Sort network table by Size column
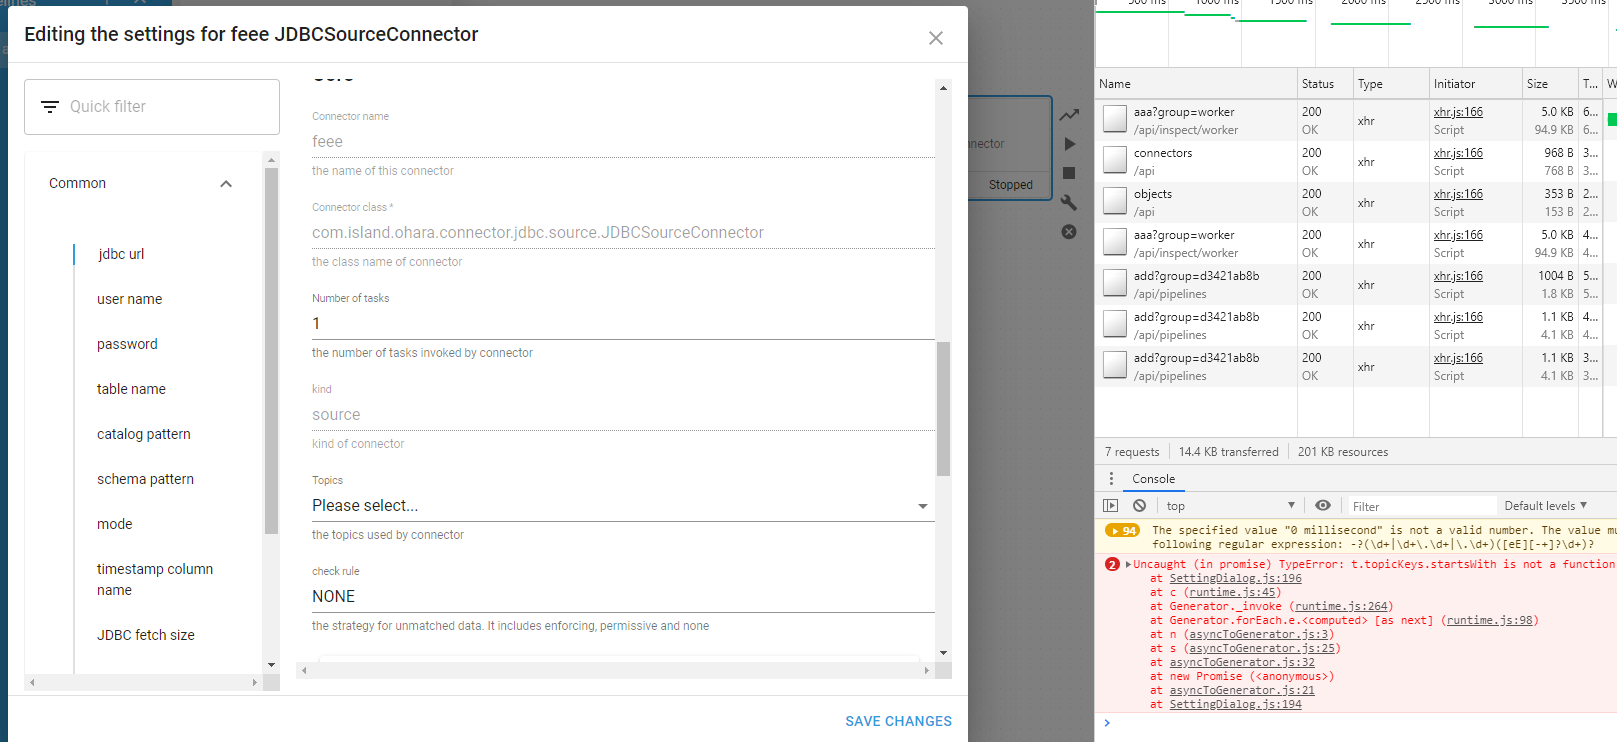 pos(1550,84)
